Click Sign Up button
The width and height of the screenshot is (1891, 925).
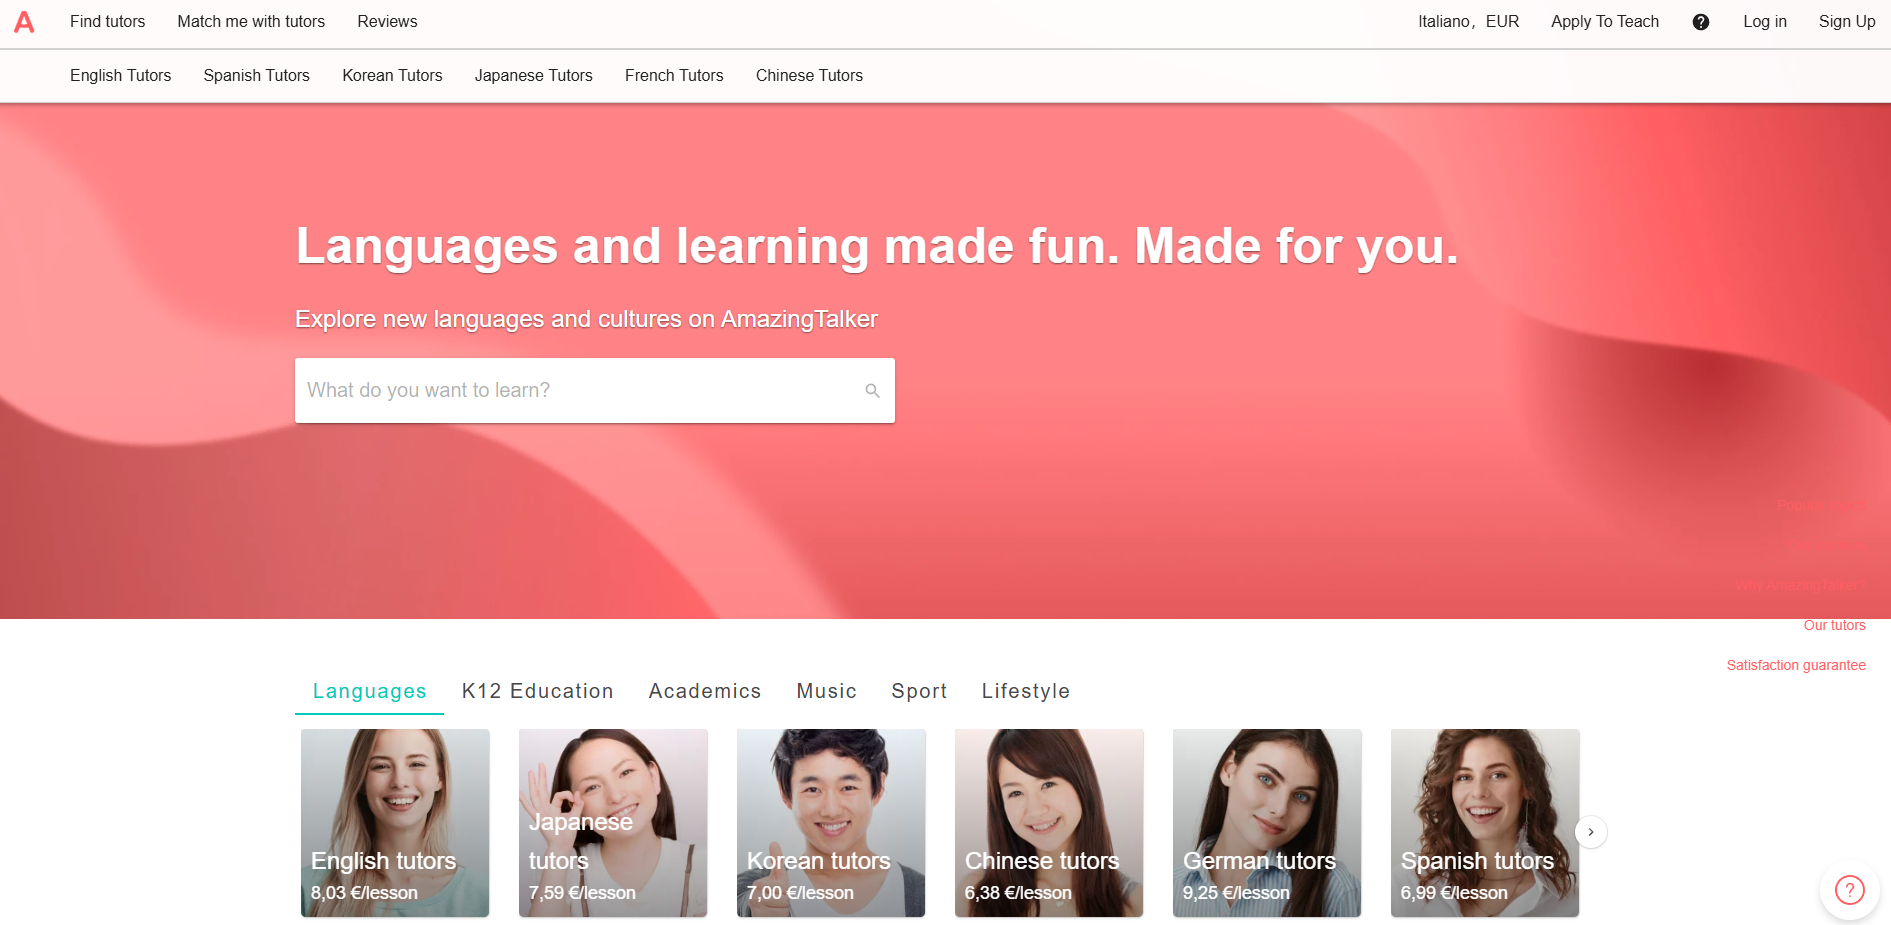coord(1846,22)
